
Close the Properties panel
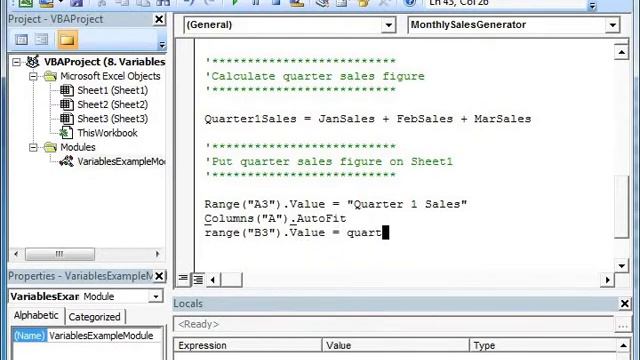pos(159,276)
